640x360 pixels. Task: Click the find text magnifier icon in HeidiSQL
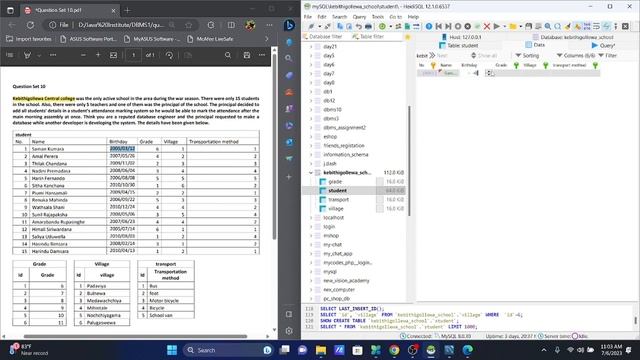point(548,26)
